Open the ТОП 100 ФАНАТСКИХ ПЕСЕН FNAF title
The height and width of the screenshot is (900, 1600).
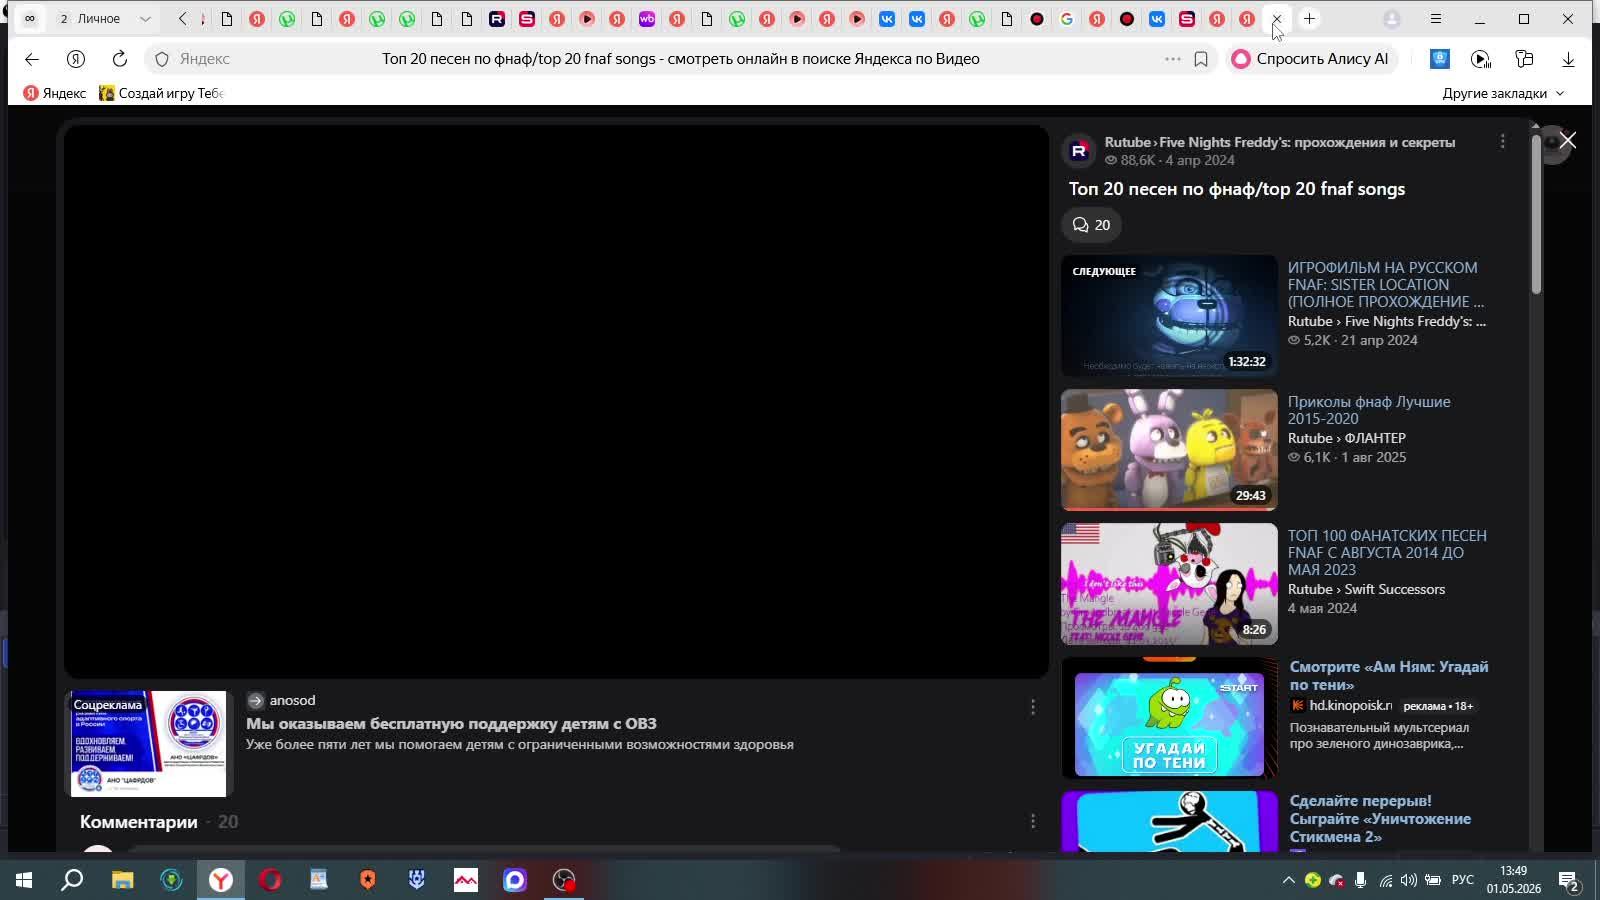click(1387, 552)
